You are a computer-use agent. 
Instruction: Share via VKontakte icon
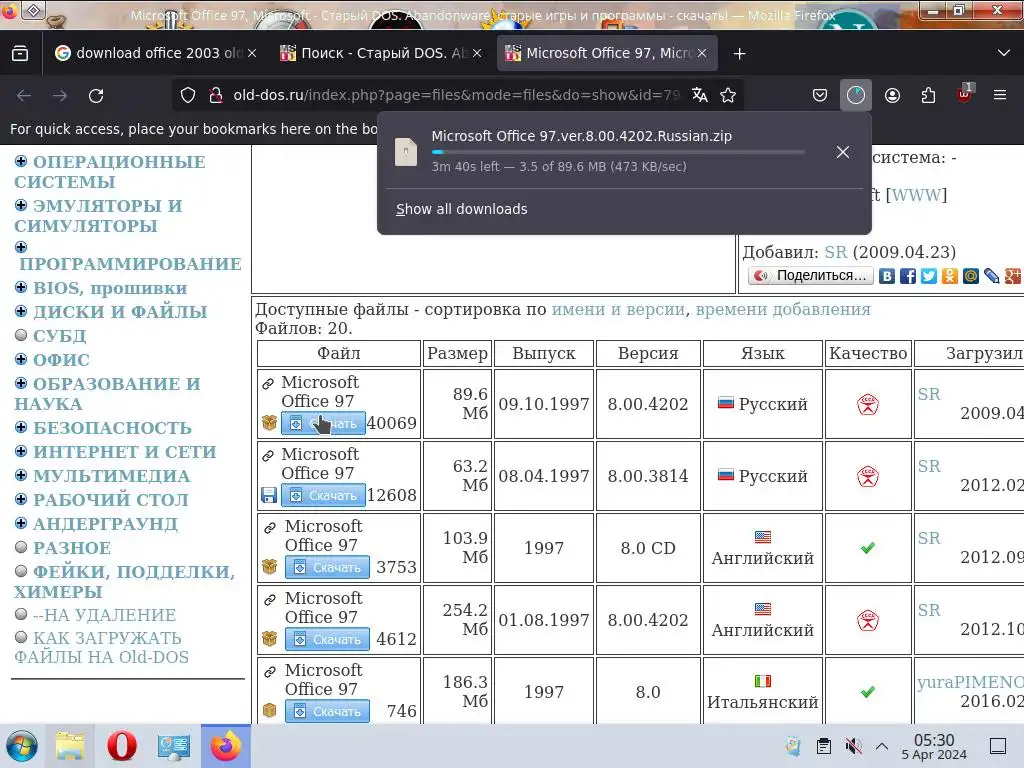click(887, 276)
